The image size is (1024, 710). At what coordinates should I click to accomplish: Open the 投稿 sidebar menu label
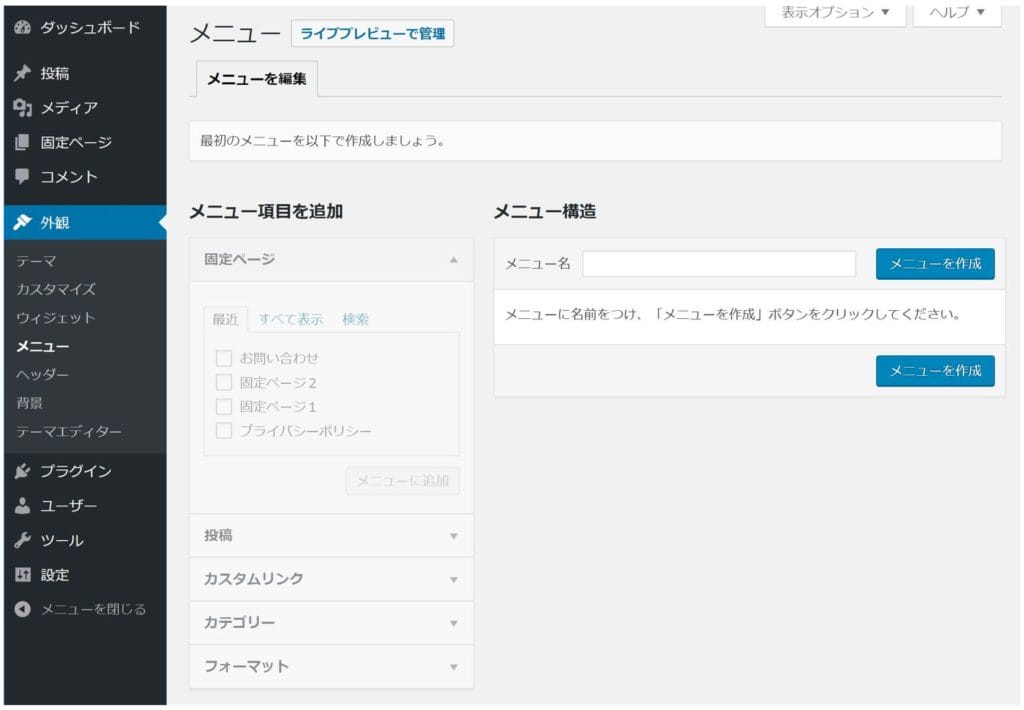click(55, 73)
